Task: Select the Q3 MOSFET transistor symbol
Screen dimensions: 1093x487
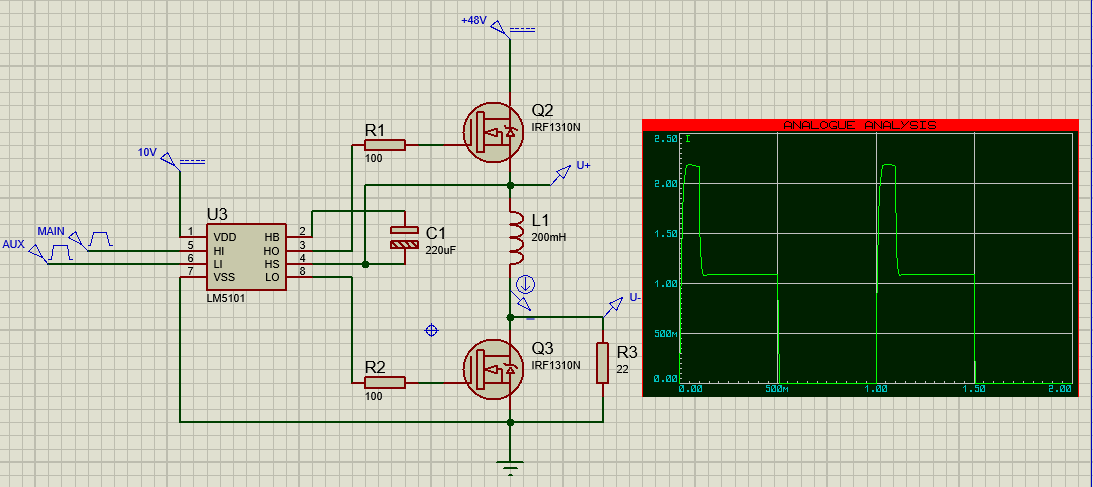Action: 494,369
